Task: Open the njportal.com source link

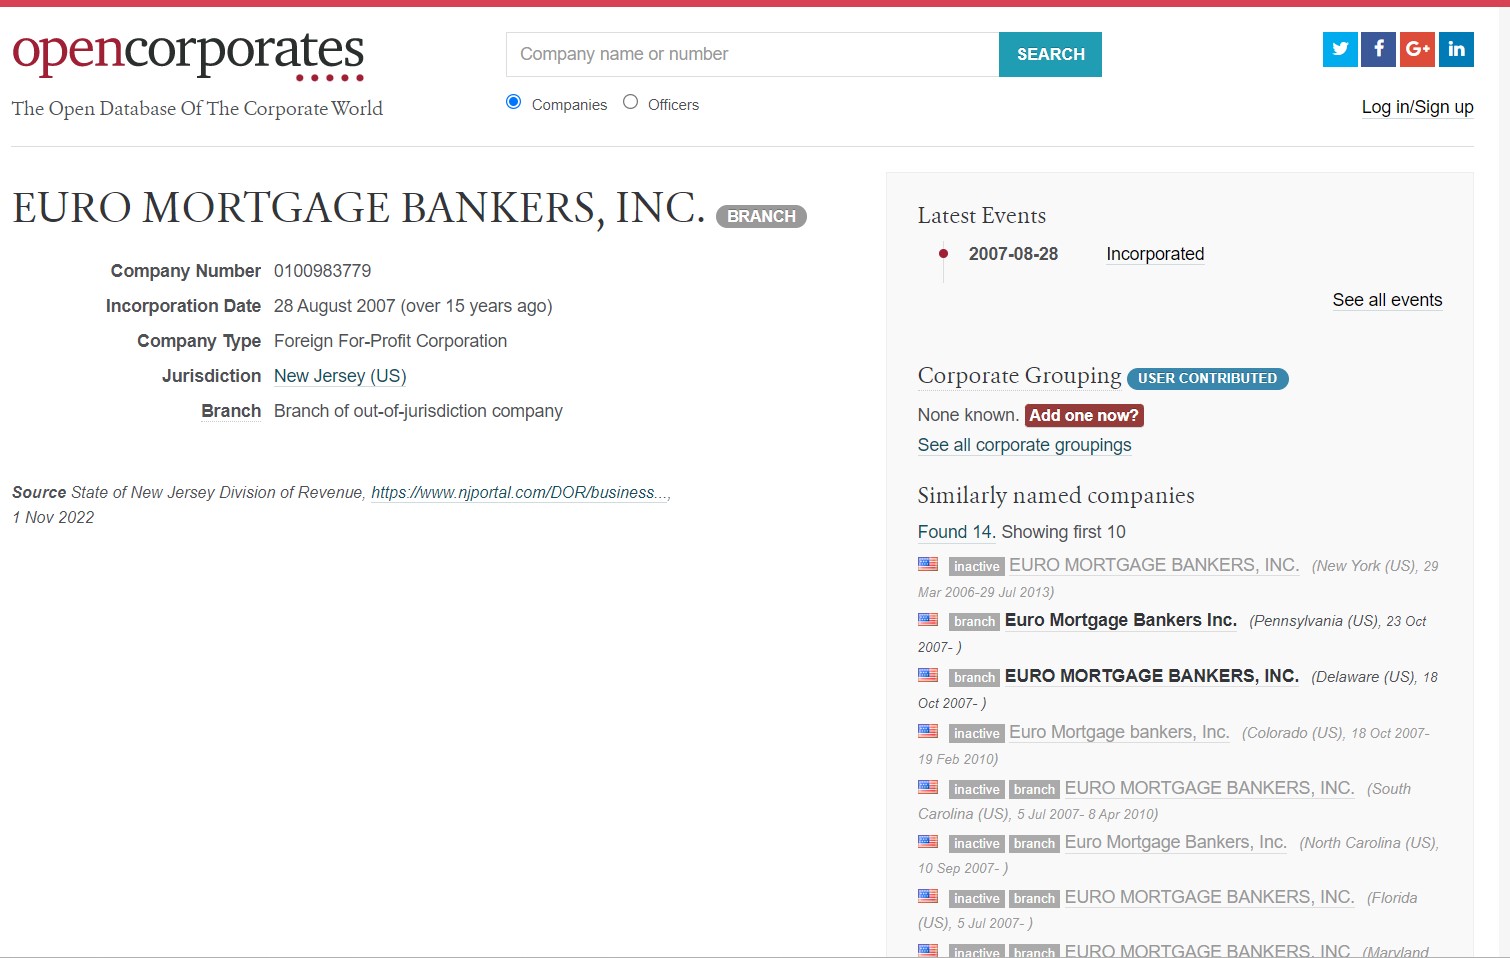Action: point(520,492)
